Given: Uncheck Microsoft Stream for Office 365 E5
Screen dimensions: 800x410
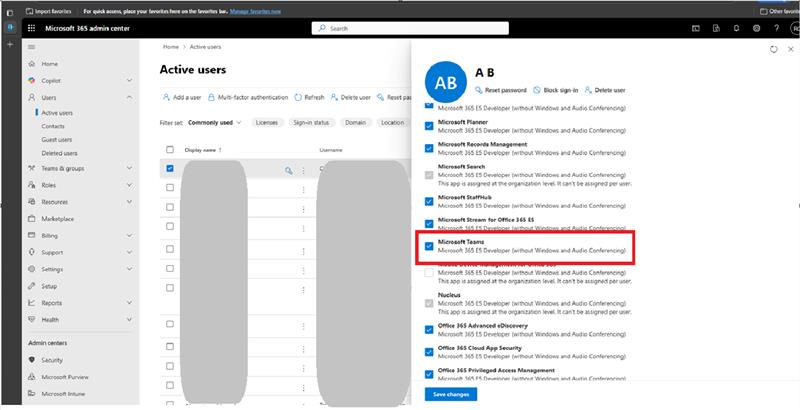Looking at the screenshot, I should point(429,224).
